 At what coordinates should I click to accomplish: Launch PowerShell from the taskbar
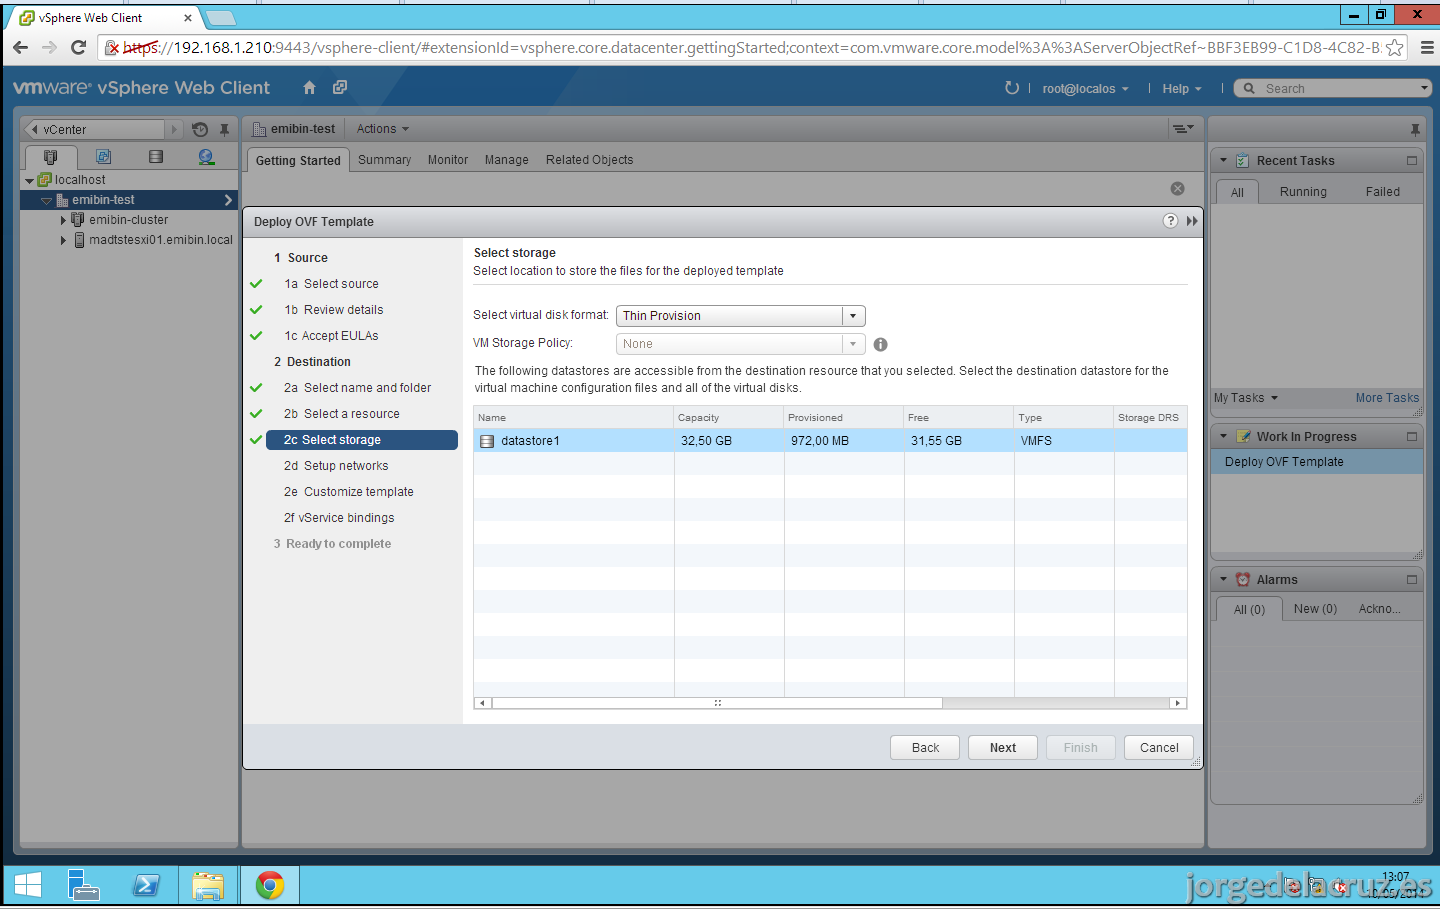[x=146, y=885]
